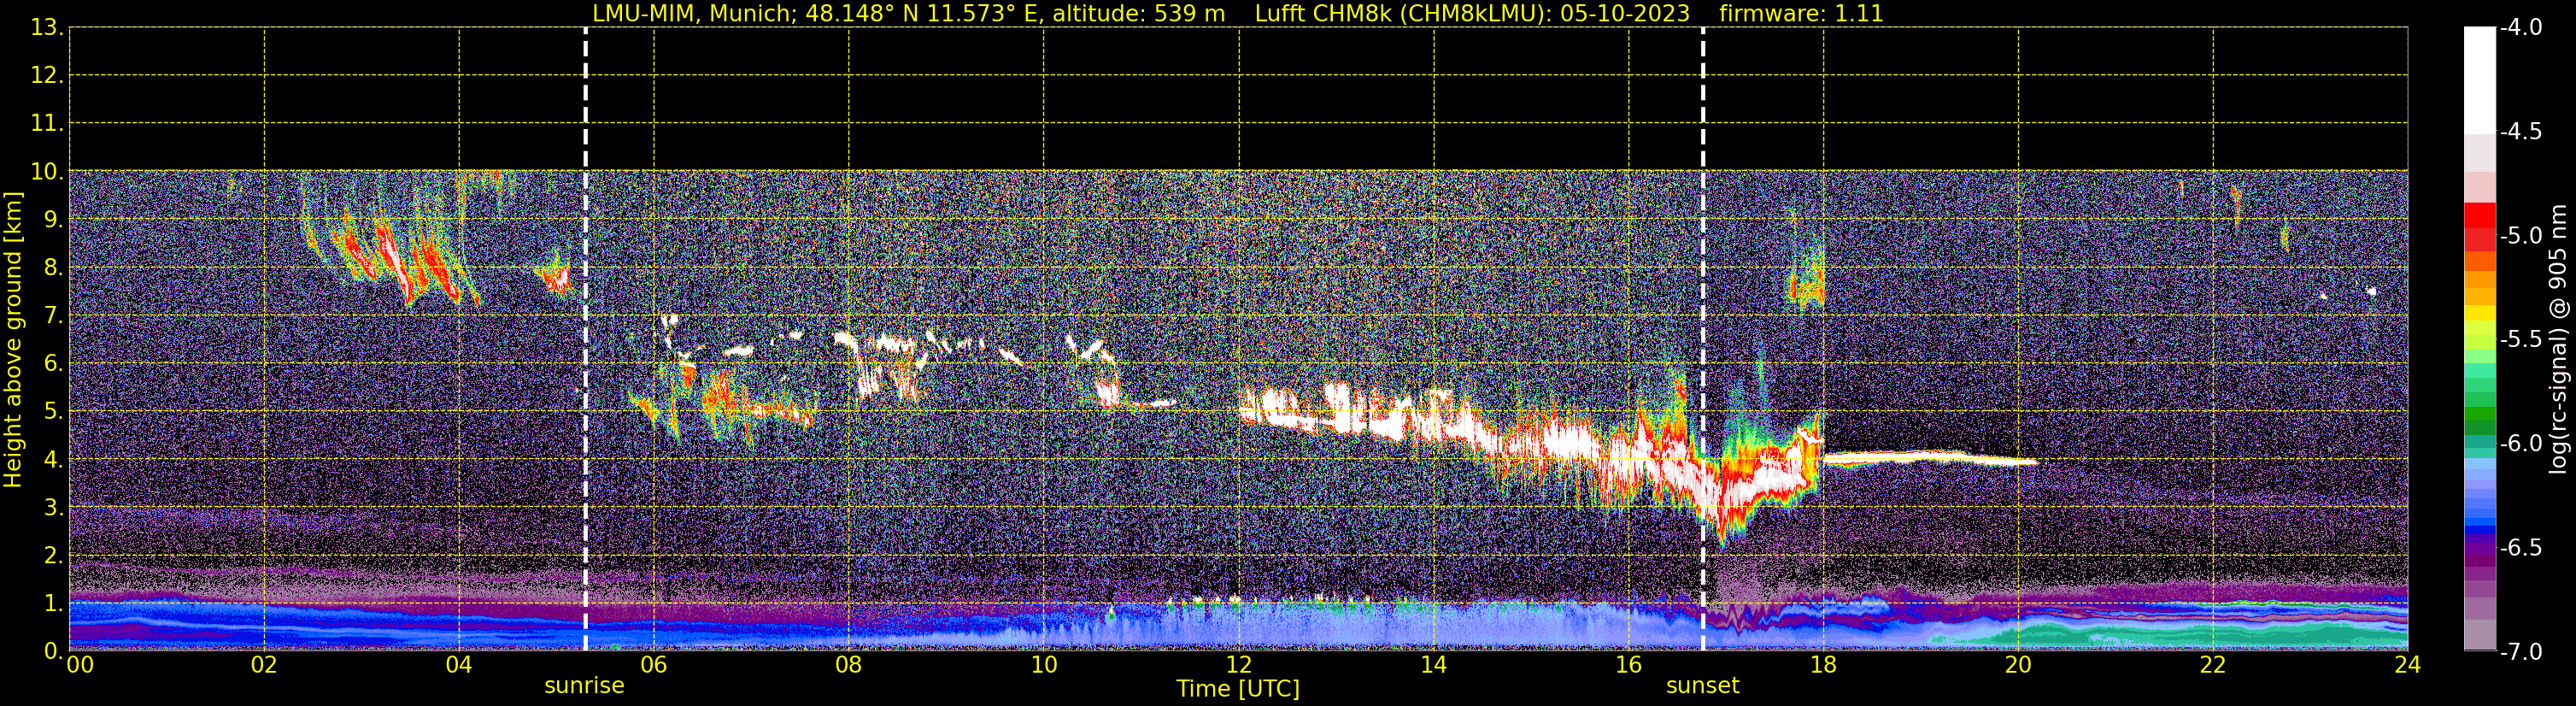The height and width of the screenshot is (706, 2576).
Task: Click the '04' tick on the time axis
Action: (x=459, y=665)
